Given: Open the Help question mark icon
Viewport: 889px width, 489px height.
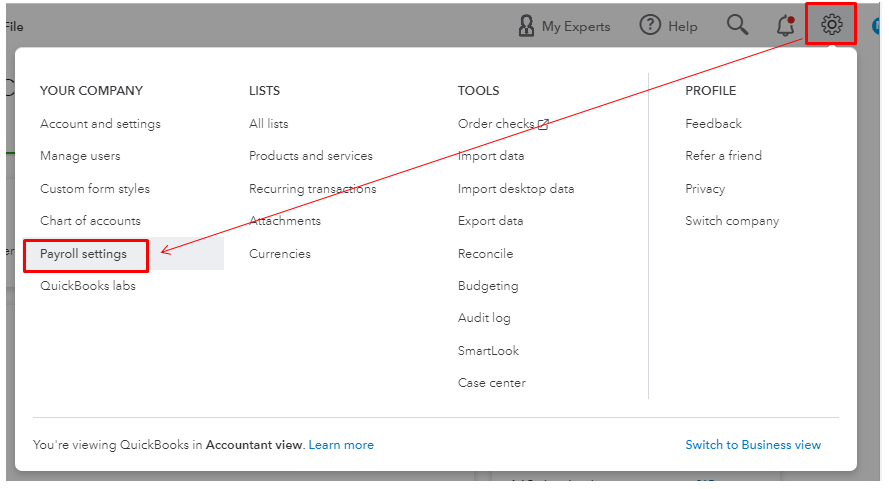Looking at the screenshot, I should 651,26.
